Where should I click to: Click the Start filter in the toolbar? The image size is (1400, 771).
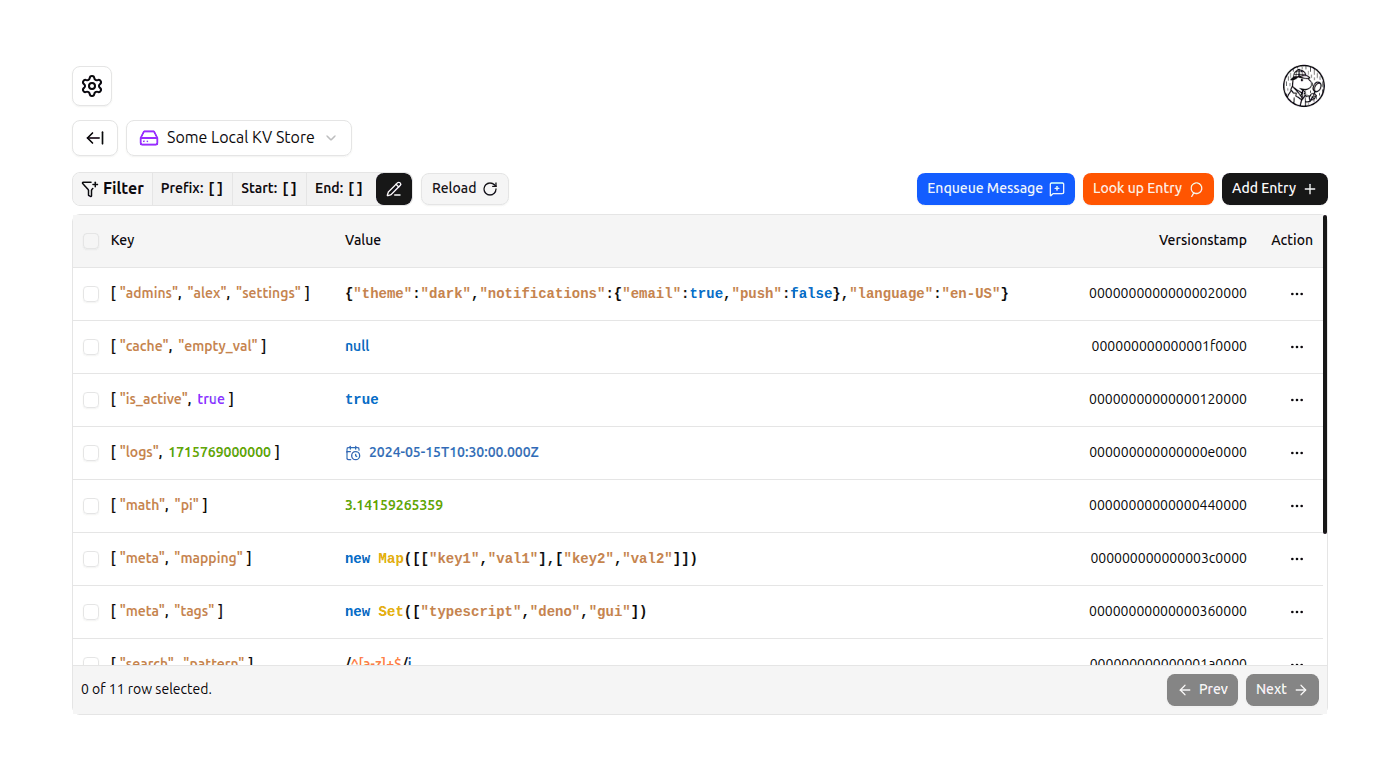(x=268, y=188)
